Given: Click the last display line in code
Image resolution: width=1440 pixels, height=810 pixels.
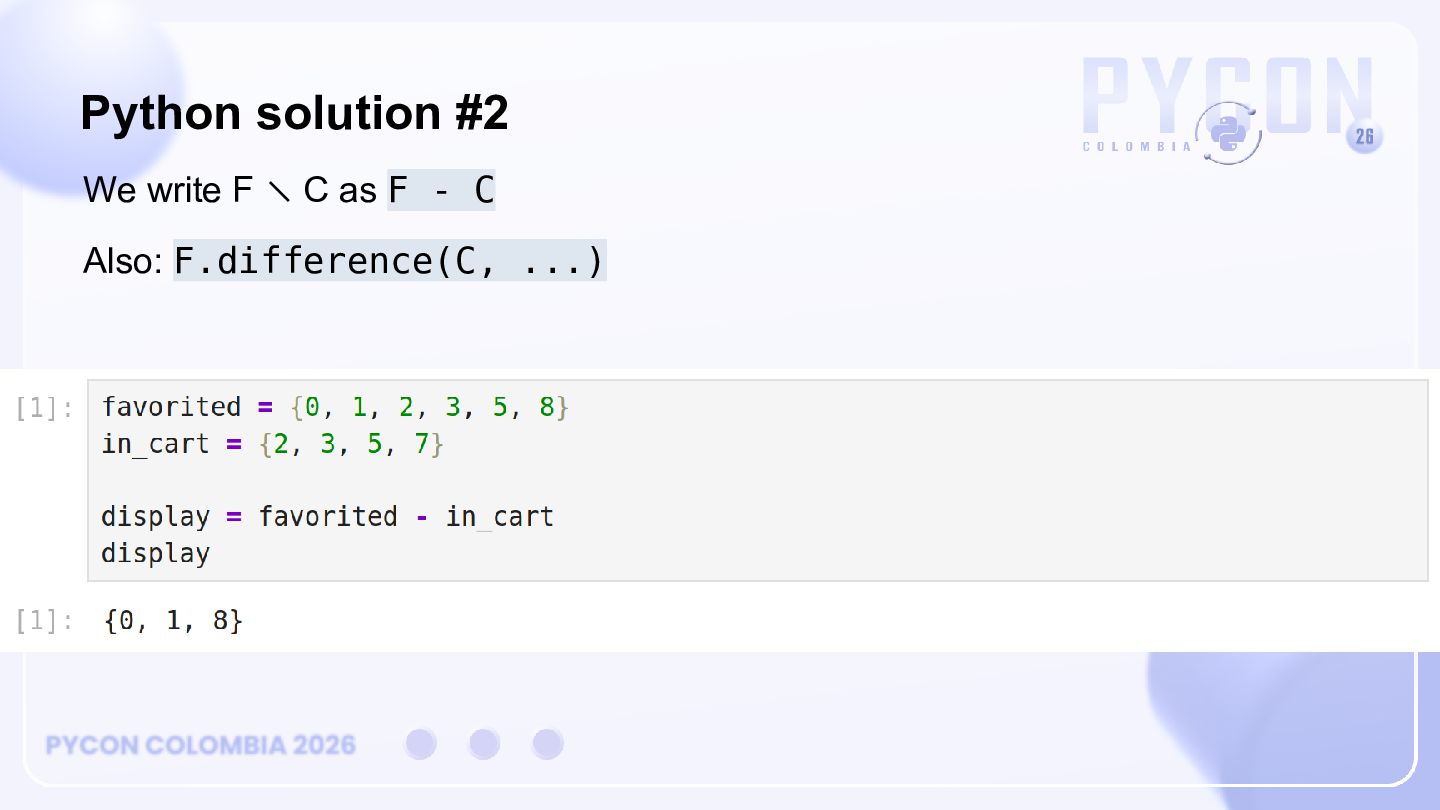Looking at the screenshot, I should (155, 553).
